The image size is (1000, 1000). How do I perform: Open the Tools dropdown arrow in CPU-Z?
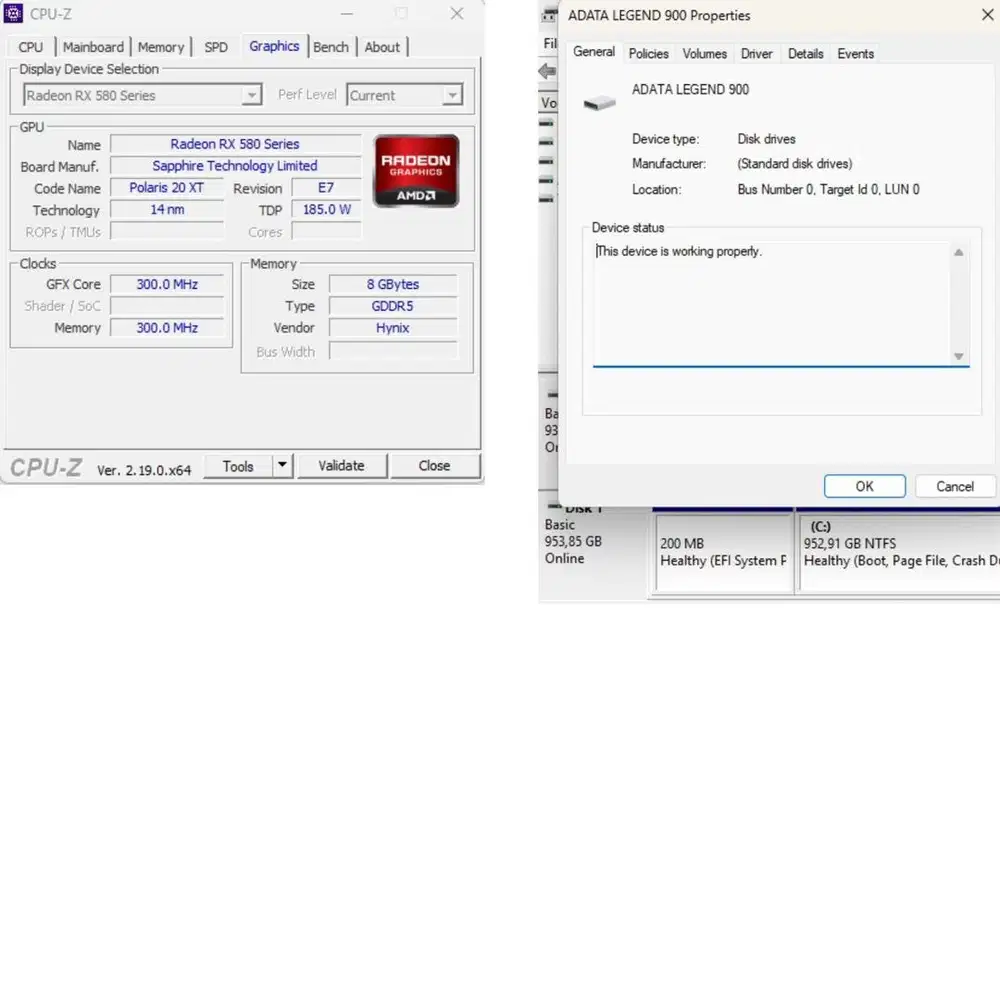[x=281, y=465]
